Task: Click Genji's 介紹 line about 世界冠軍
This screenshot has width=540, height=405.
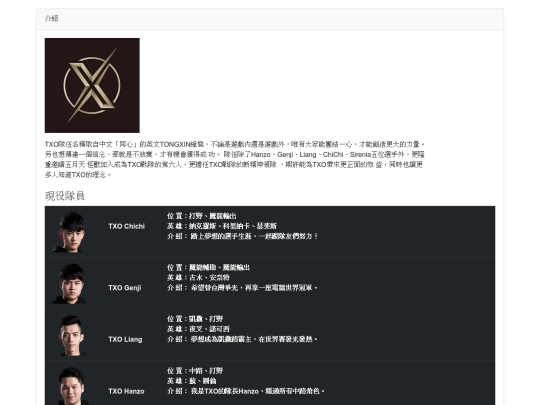Action: (242, 288)
